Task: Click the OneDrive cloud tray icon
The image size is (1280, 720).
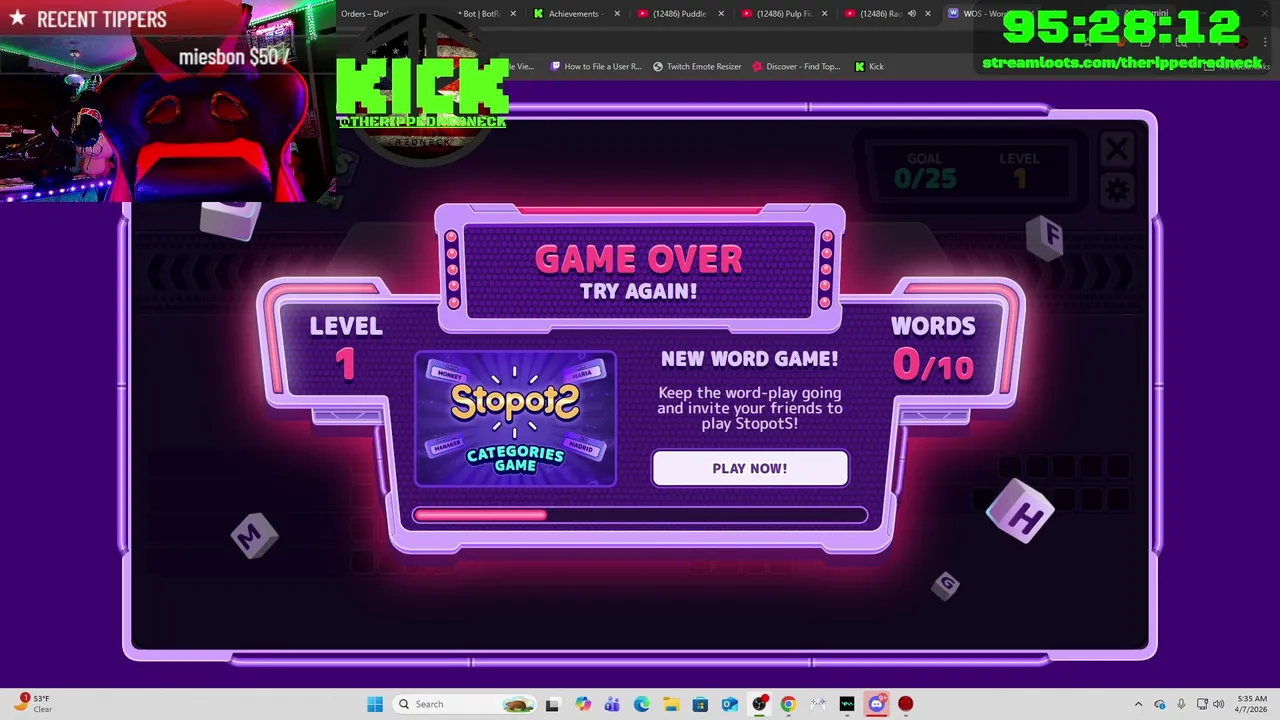Action: pos(1160,704)
